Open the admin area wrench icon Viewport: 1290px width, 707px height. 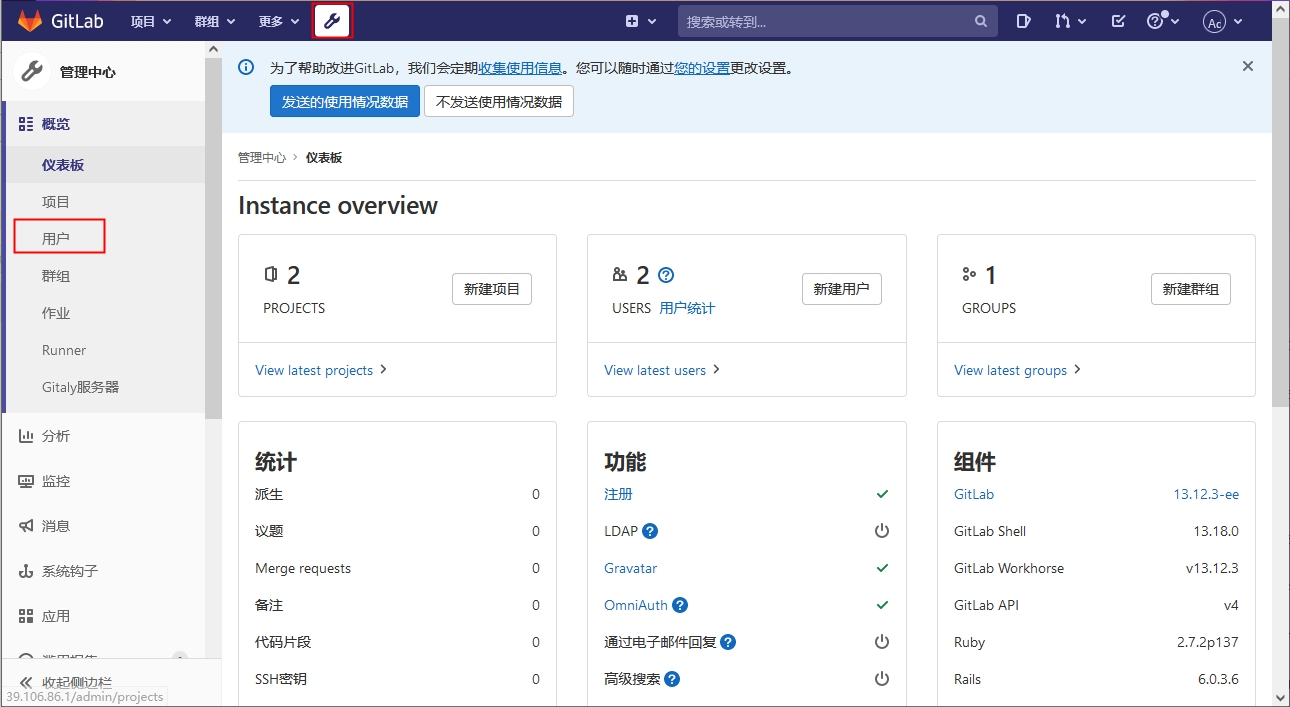pos(332,21)
